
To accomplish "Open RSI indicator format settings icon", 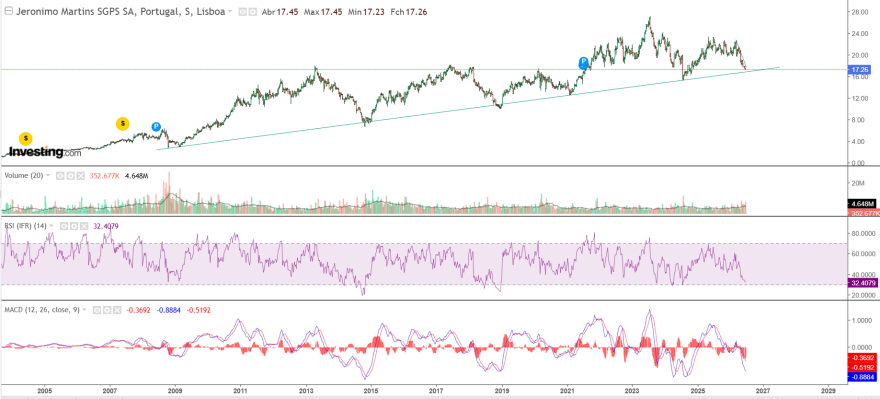I will coord(73,226).
